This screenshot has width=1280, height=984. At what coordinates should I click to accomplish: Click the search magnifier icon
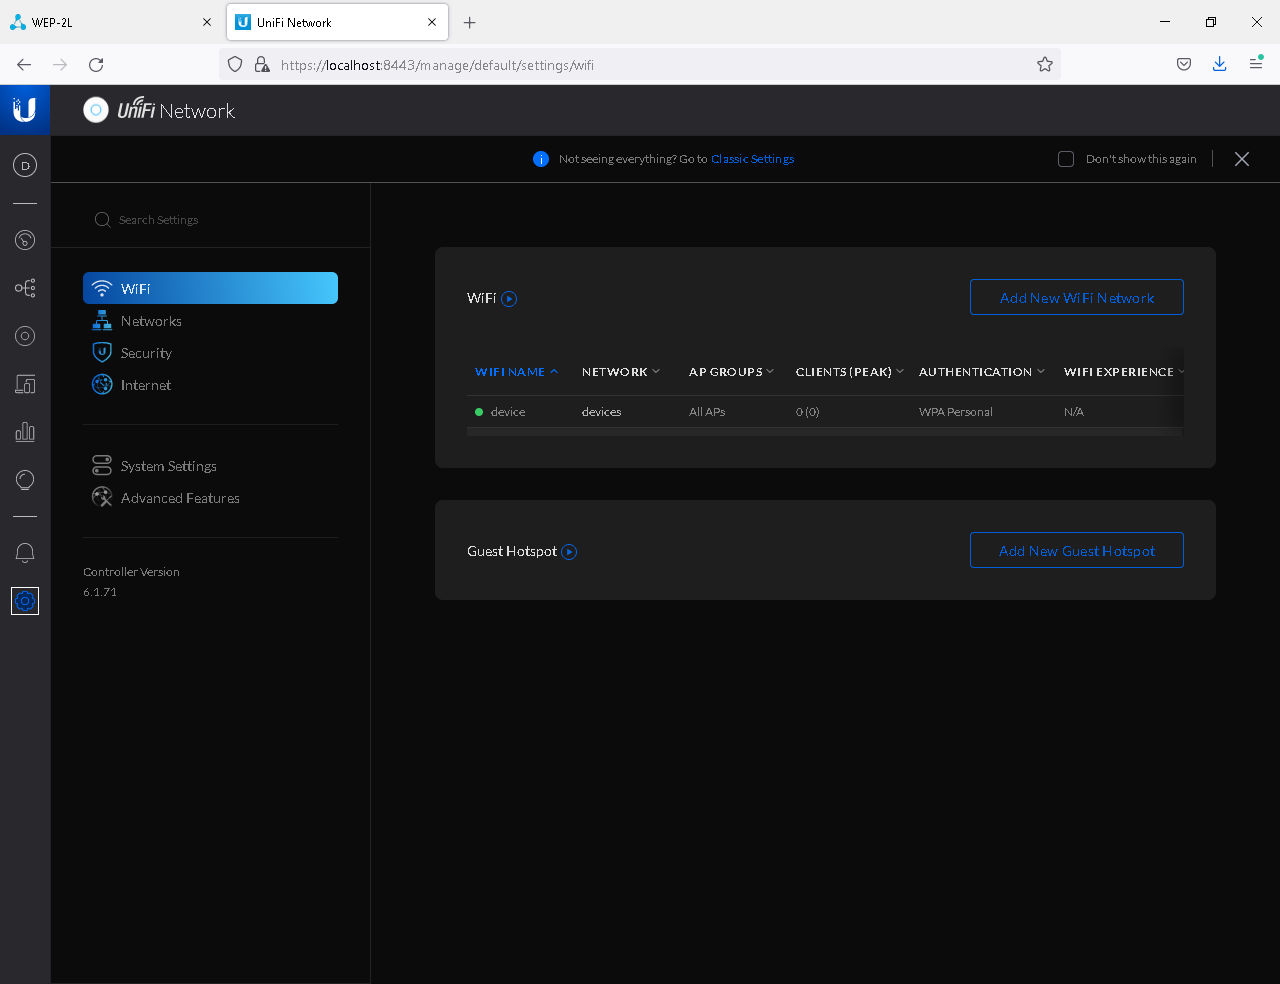[102, 220]
